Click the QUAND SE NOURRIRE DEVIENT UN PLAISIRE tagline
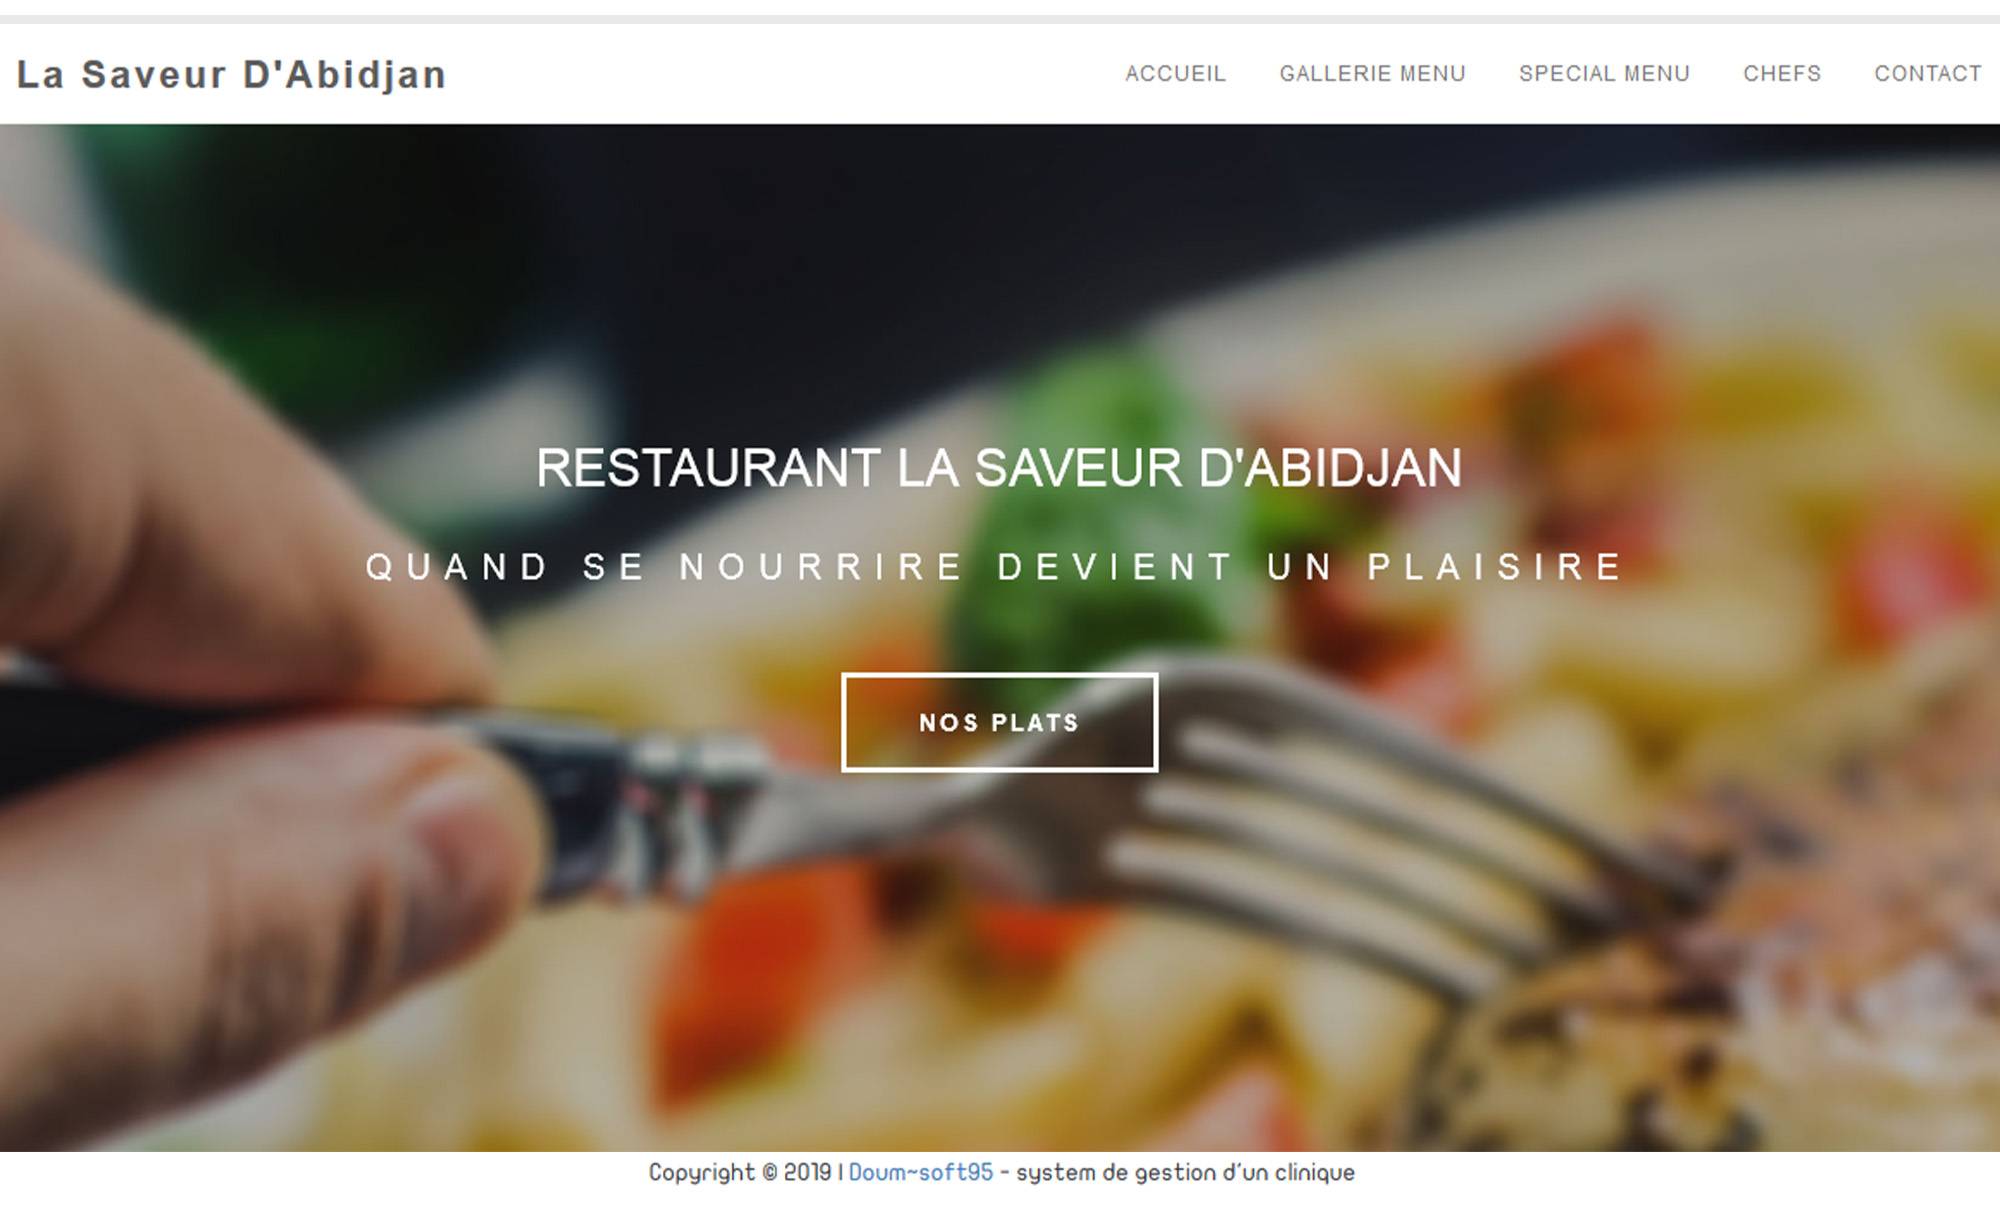Image resolution: width=2000 pixels, height=1224 pixels. point(996,567)
